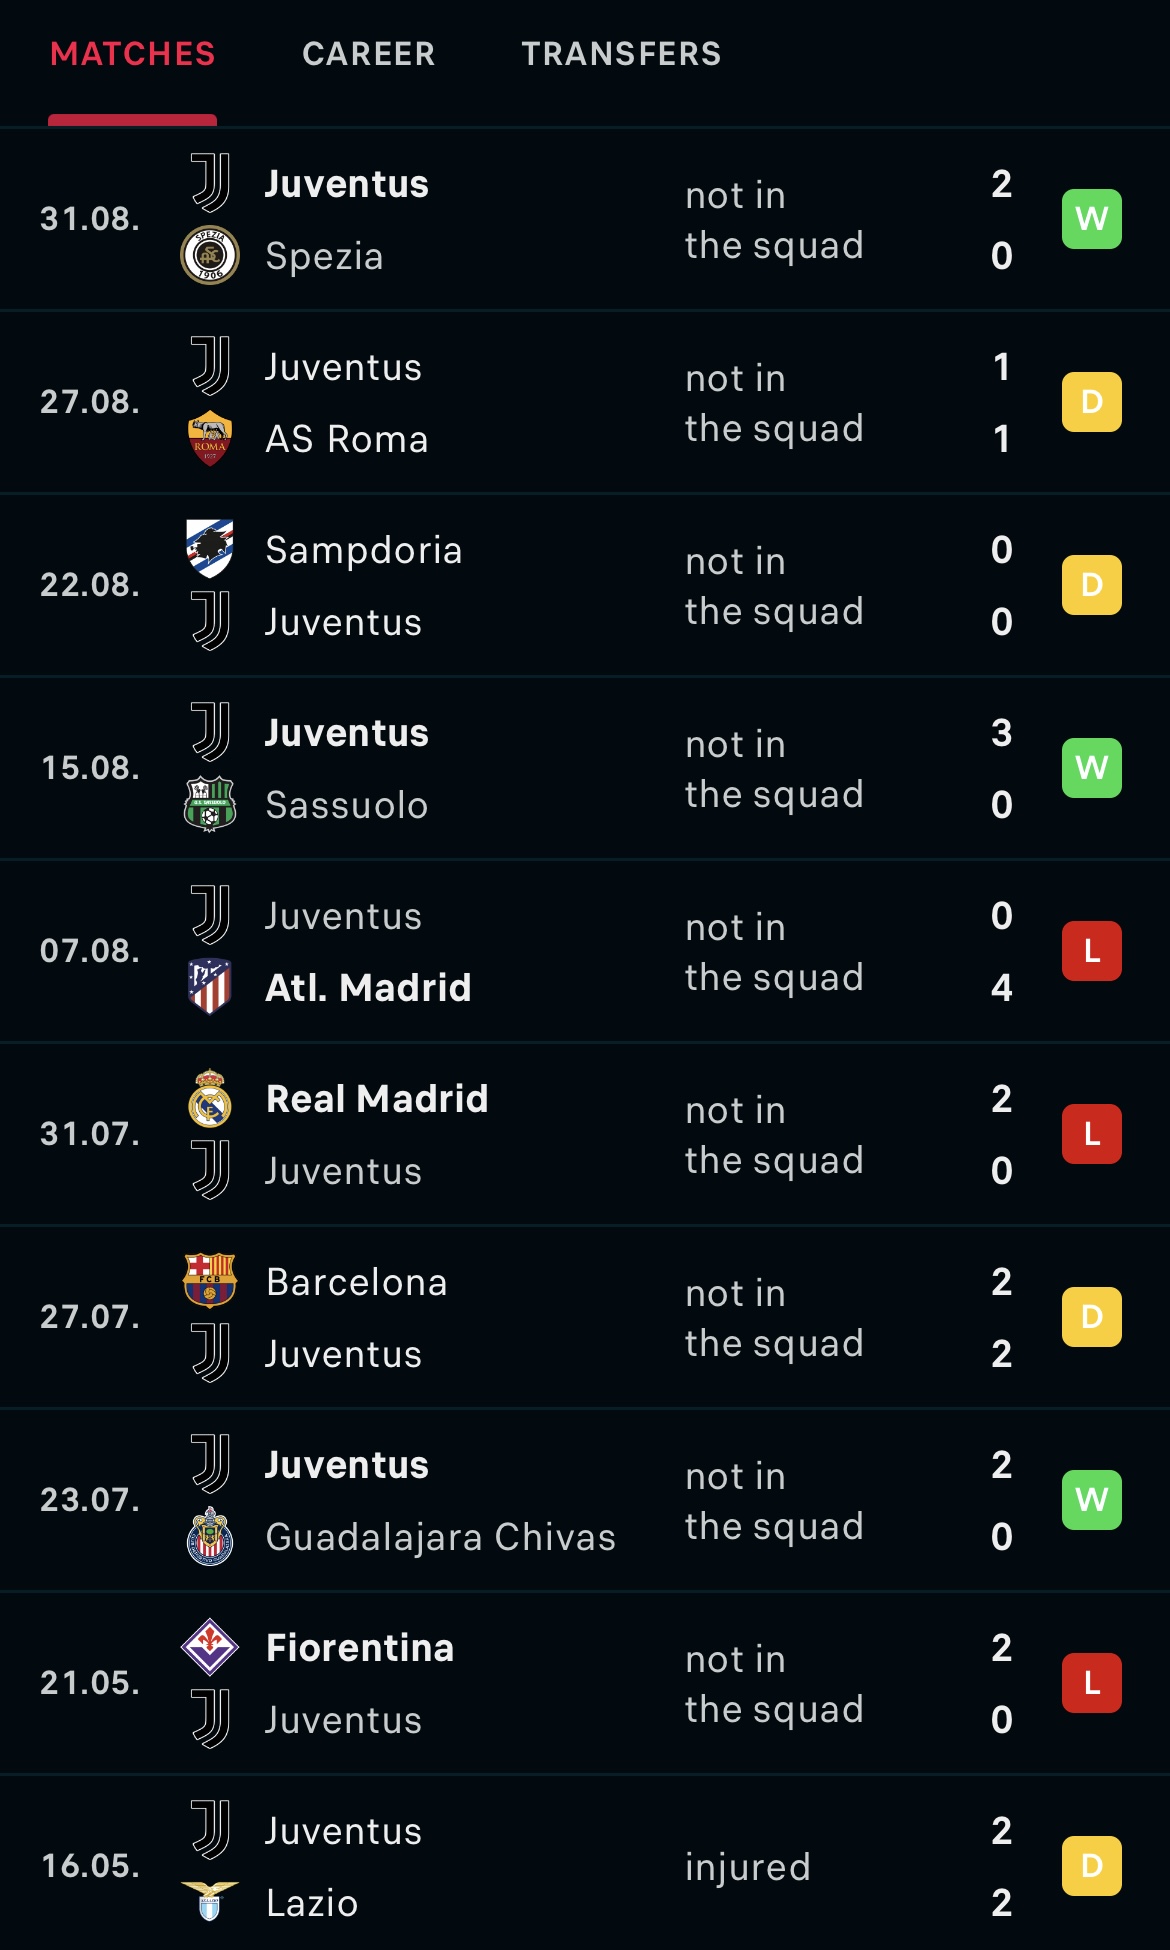Open the 16.05. Juventus vs Lazio match row
This screenshot has width=1170, height=1950.
(x=585, y=1866)
